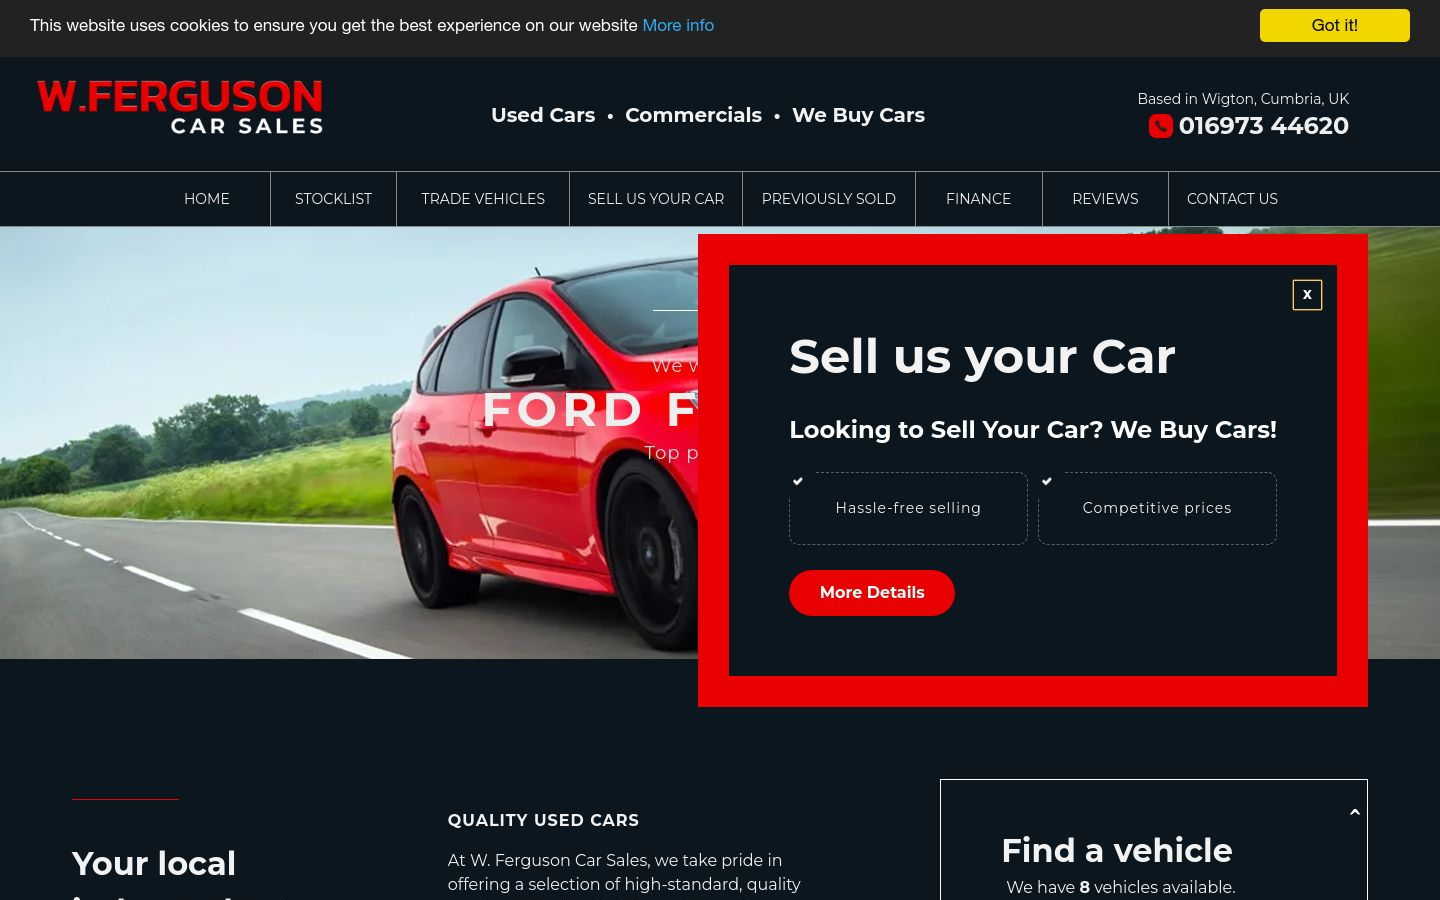The image size is (1440, 900).
Task: Navigate to the Finance page
Action: tap(978, 199)
